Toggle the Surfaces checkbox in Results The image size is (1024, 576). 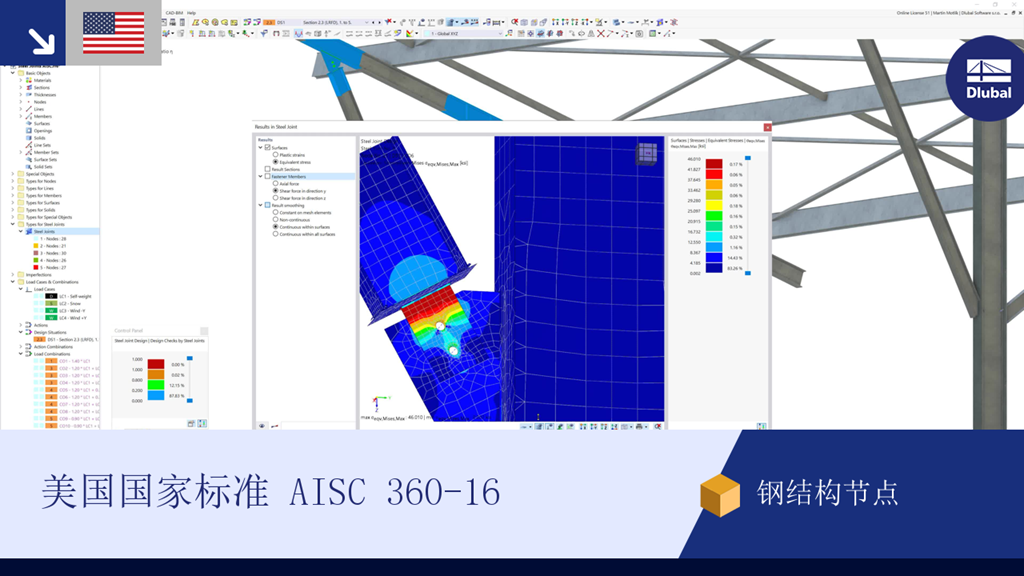[x=268, y=148]
